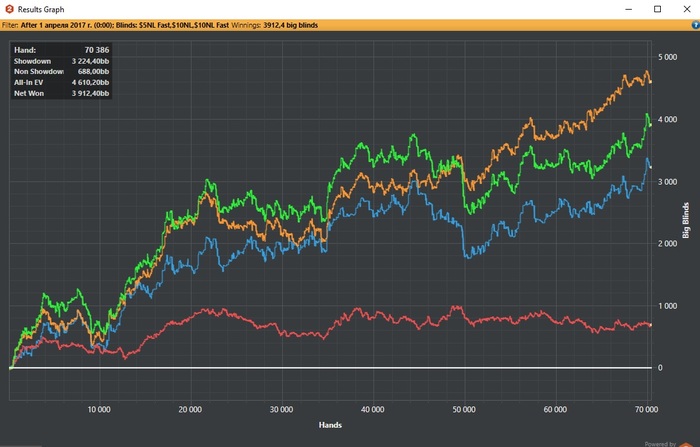This screenshot has width=700, height=447.
Task: Click the blue Showdown line endpoint
Action: [x=651, y=167]
